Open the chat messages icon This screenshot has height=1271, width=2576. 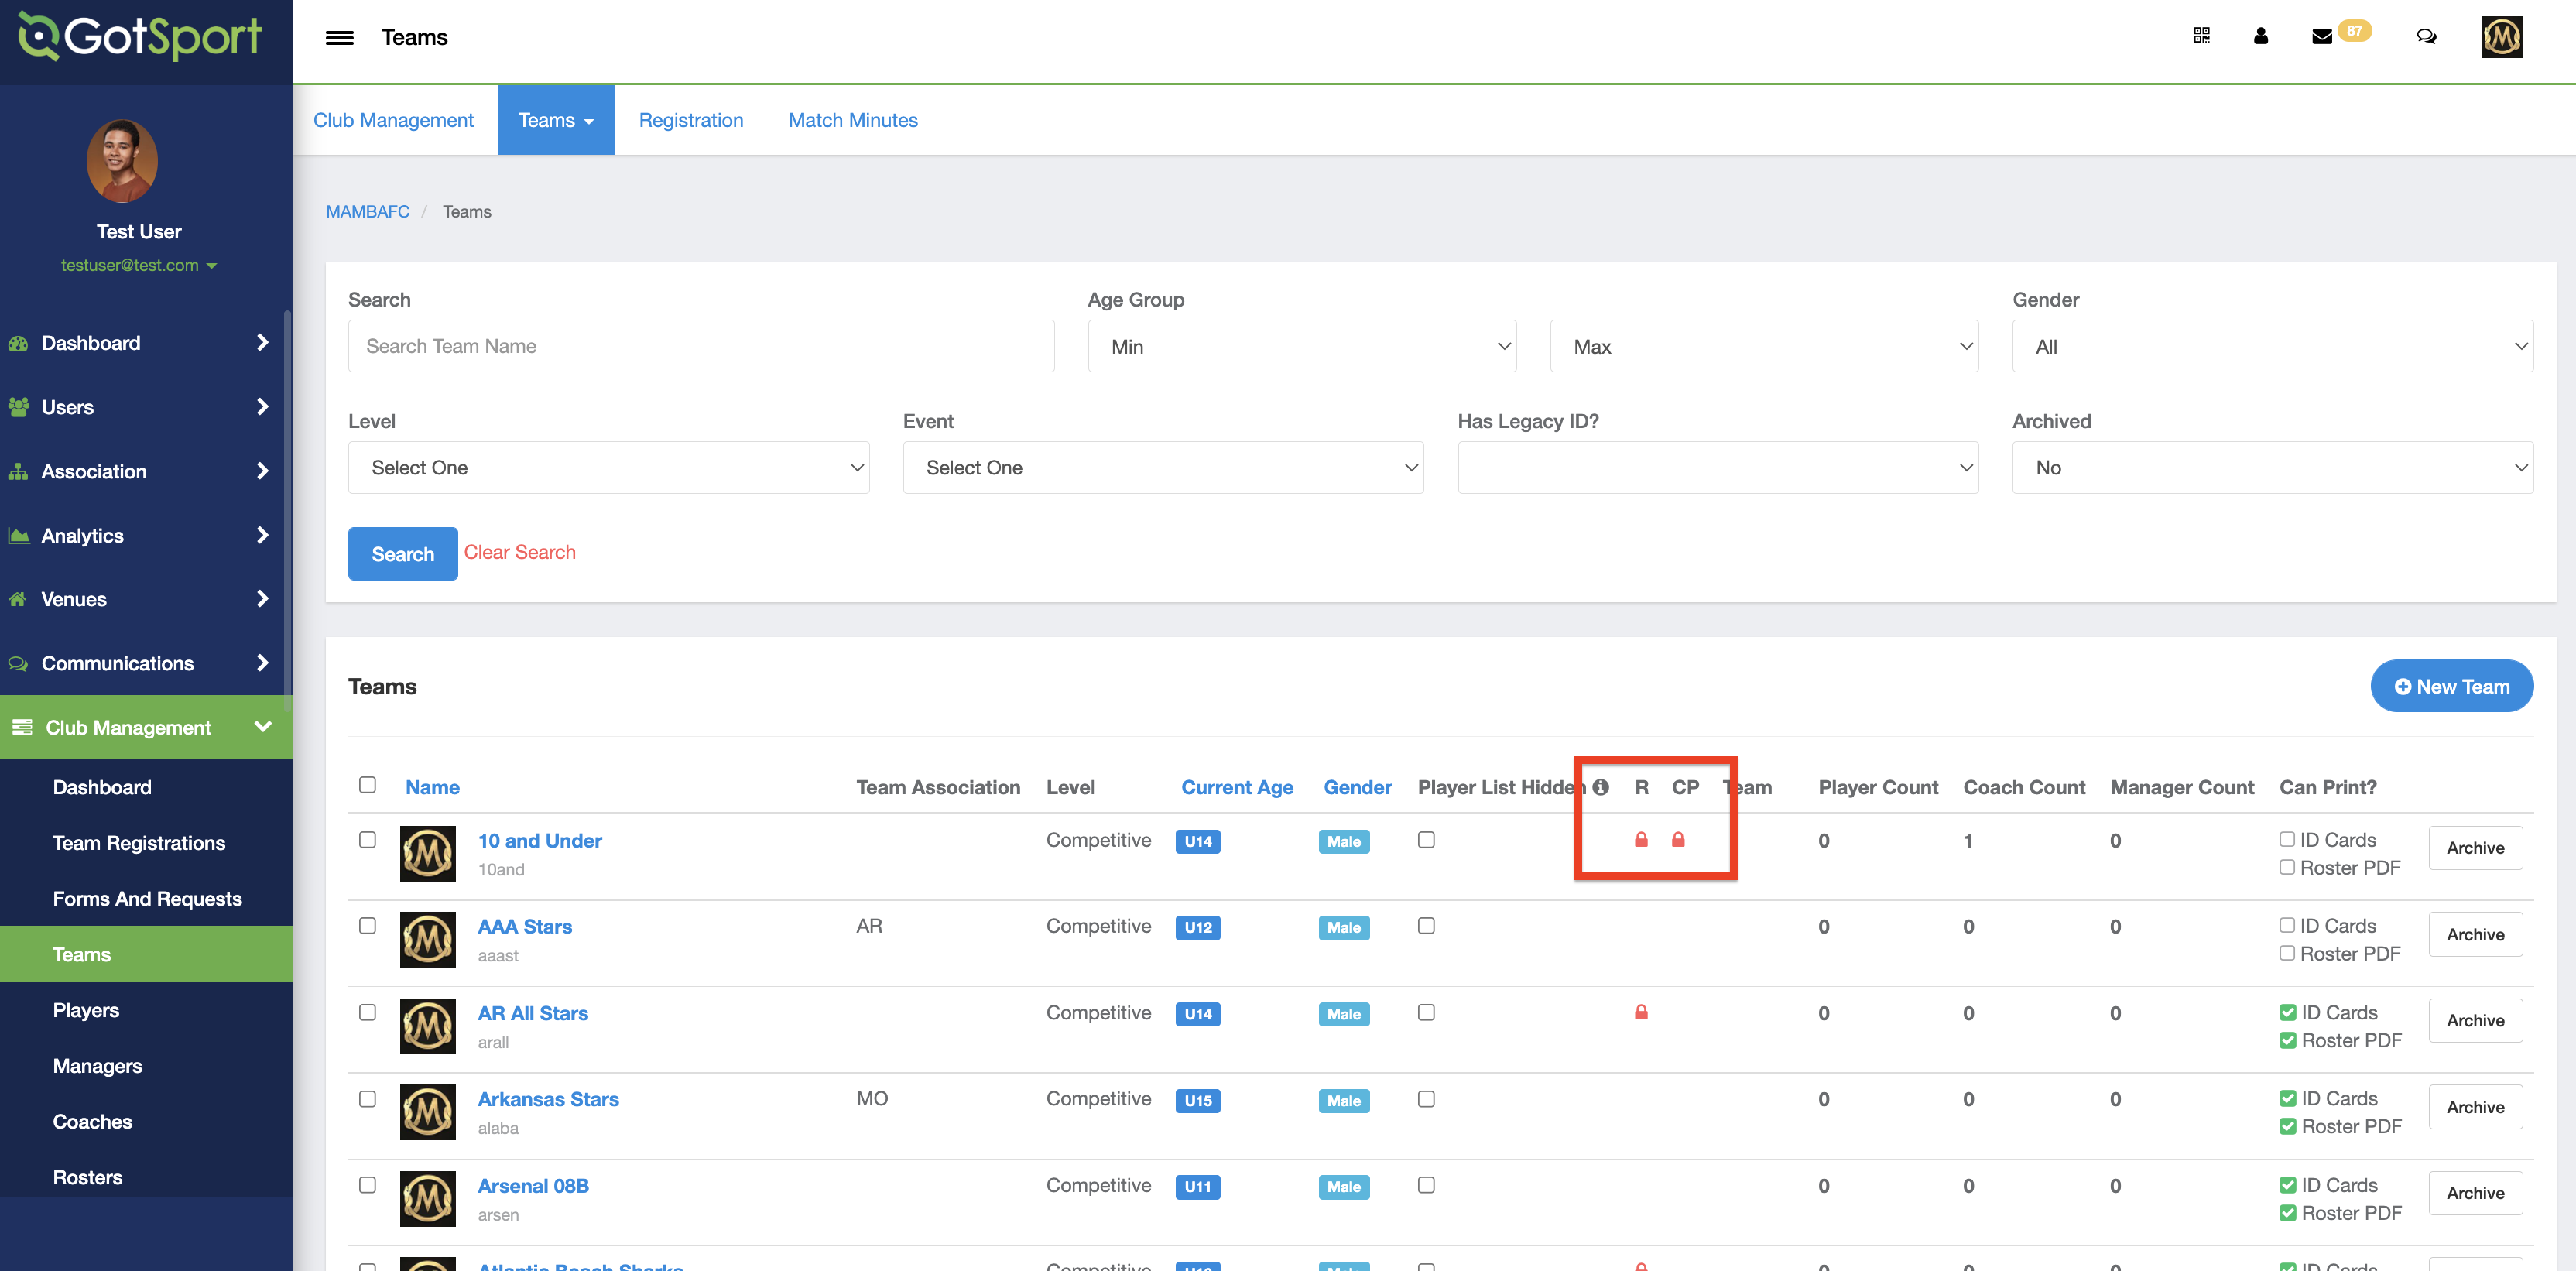coord(2426,36)
